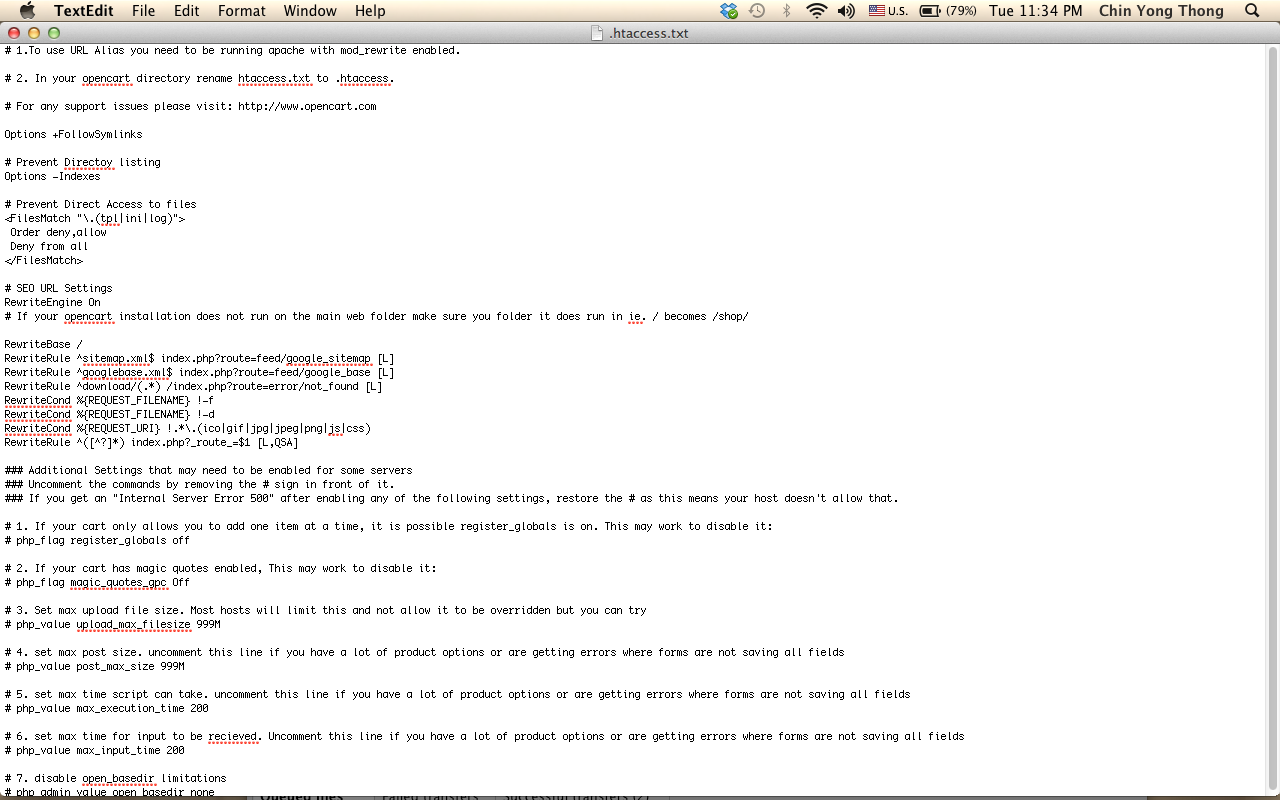The image size is (1280, 800).
Task: Click the Bluetooth status icon
Action: click(786, 11)
